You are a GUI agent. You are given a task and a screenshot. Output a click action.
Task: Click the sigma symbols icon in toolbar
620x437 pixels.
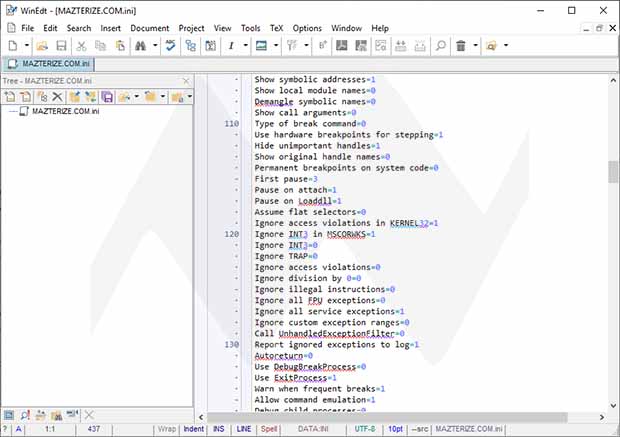tap(210, 45)
